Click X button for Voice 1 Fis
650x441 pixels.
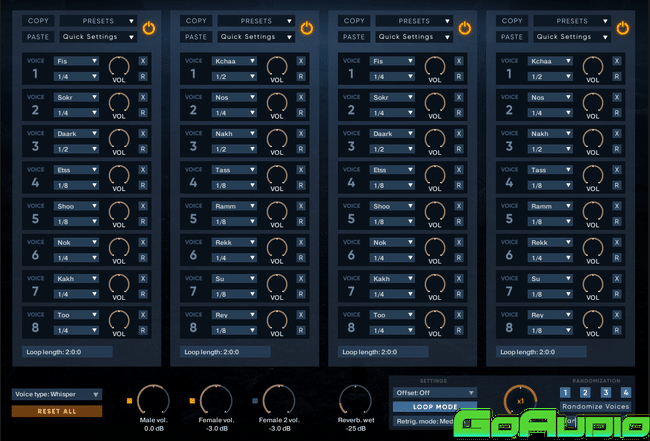(143, 61)
